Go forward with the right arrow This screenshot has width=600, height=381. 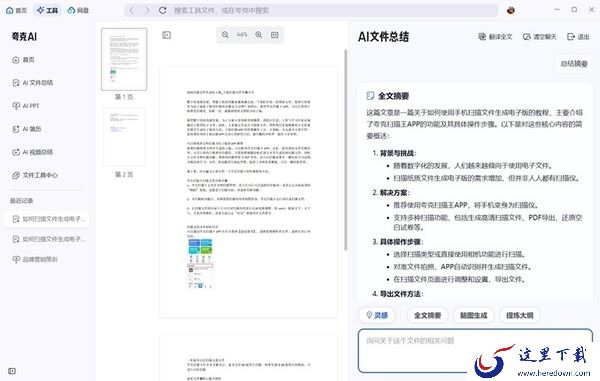[147, 10]
